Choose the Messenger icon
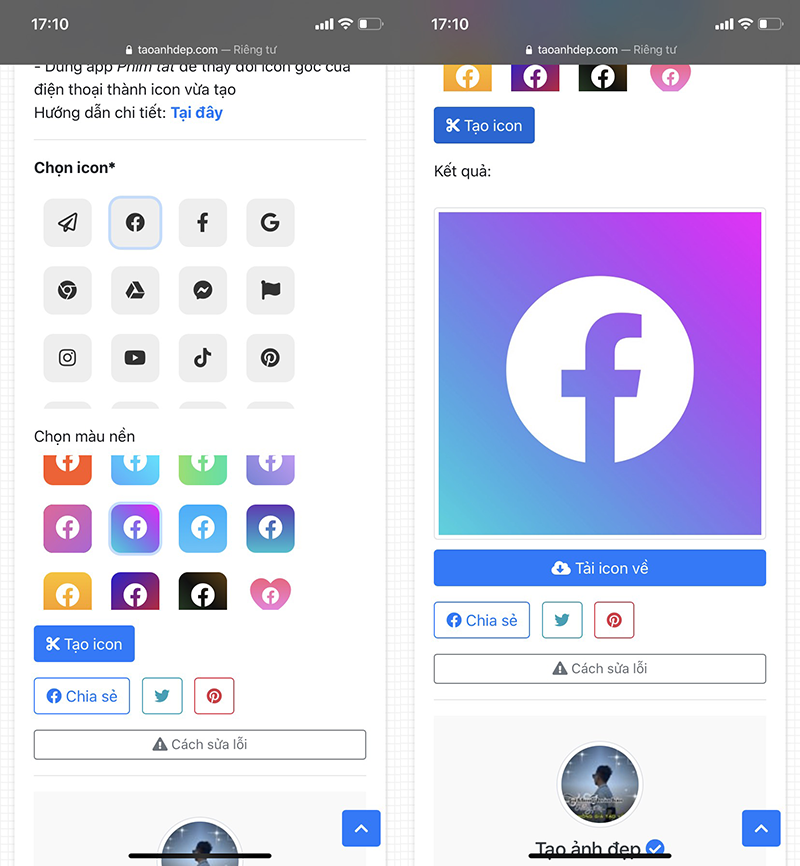This screenshot has width=800, height=866. pyautogui.click(x=203, y=291)
